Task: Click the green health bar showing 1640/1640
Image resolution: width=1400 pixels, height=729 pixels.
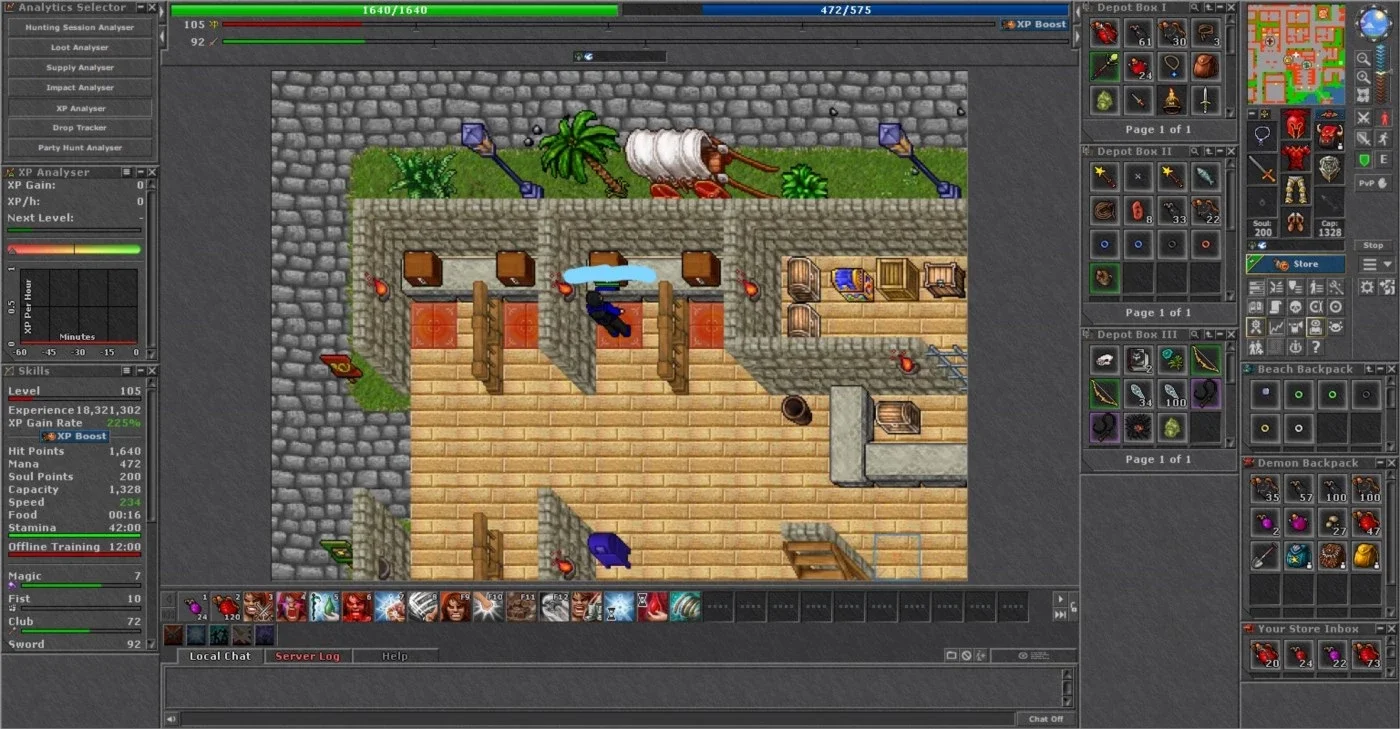Action: [394, 10]
